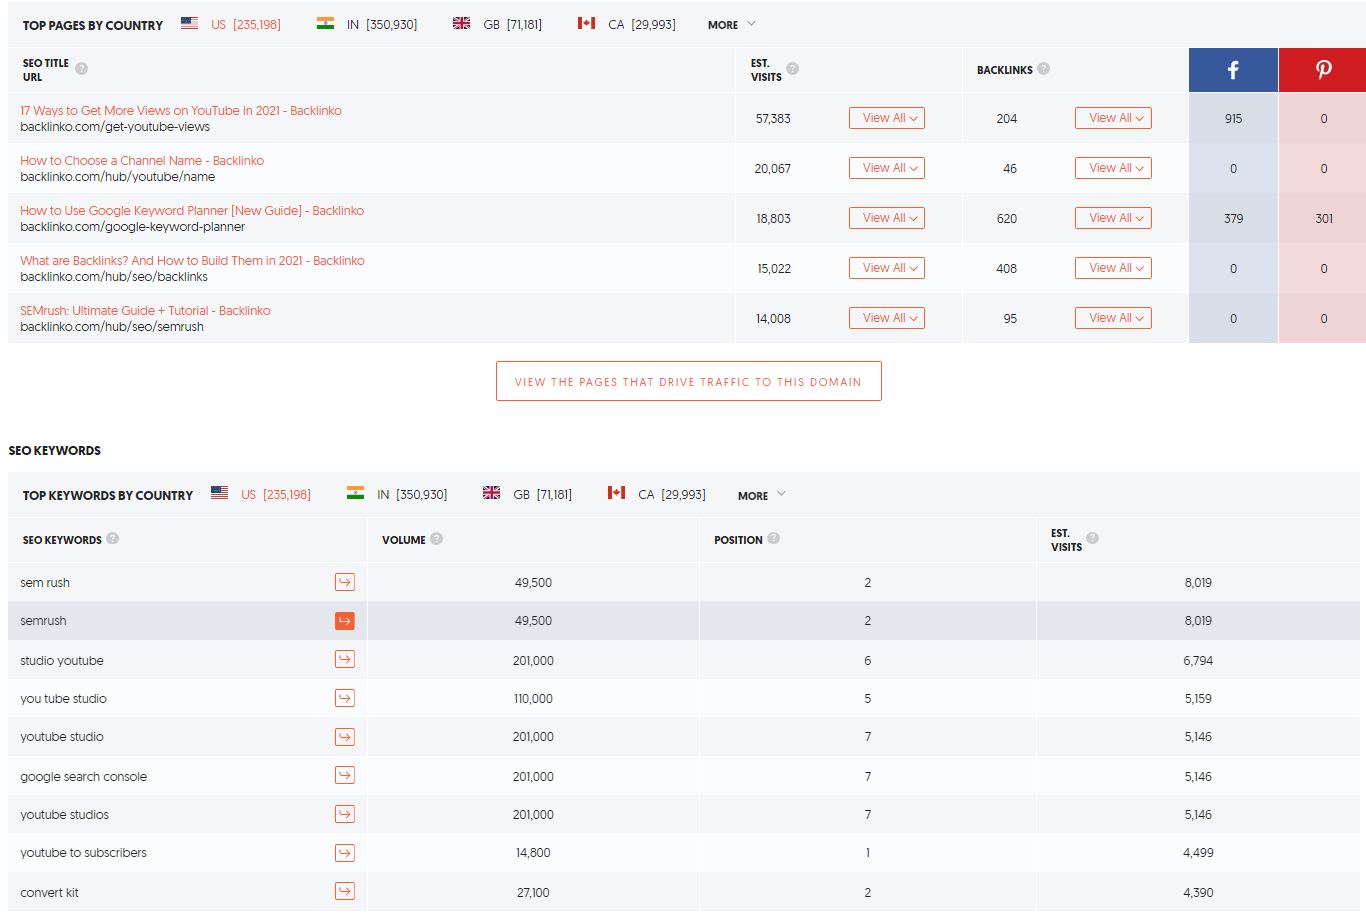
Task: Click help icon beside SEO Keywords column header
Action: 113,538
